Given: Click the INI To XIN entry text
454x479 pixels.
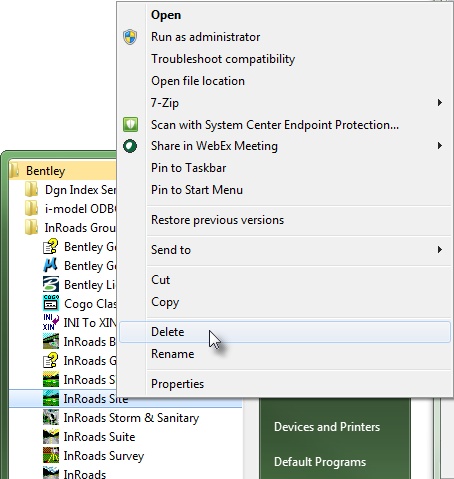Looking at the screenshot, I should coord(90,323).
